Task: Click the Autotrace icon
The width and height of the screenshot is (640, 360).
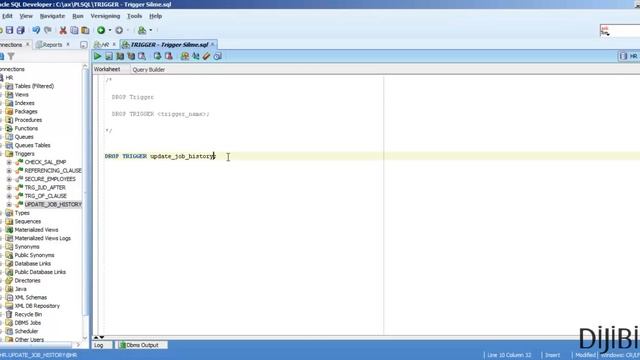Action: tap(120, 56)
